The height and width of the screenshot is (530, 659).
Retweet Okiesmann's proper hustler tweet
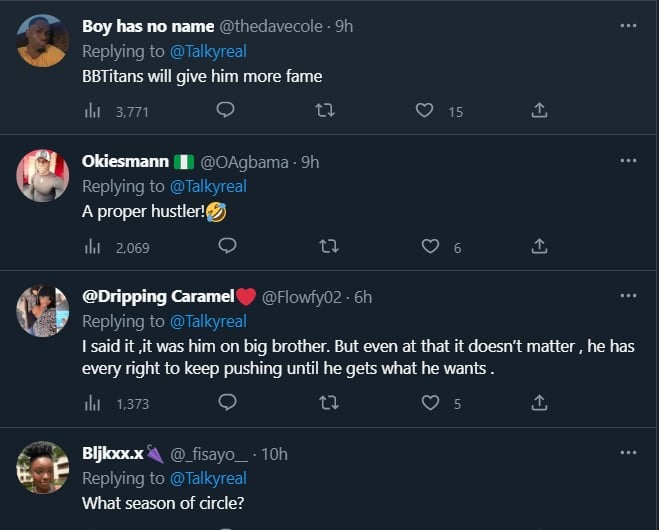pos(324,246)
